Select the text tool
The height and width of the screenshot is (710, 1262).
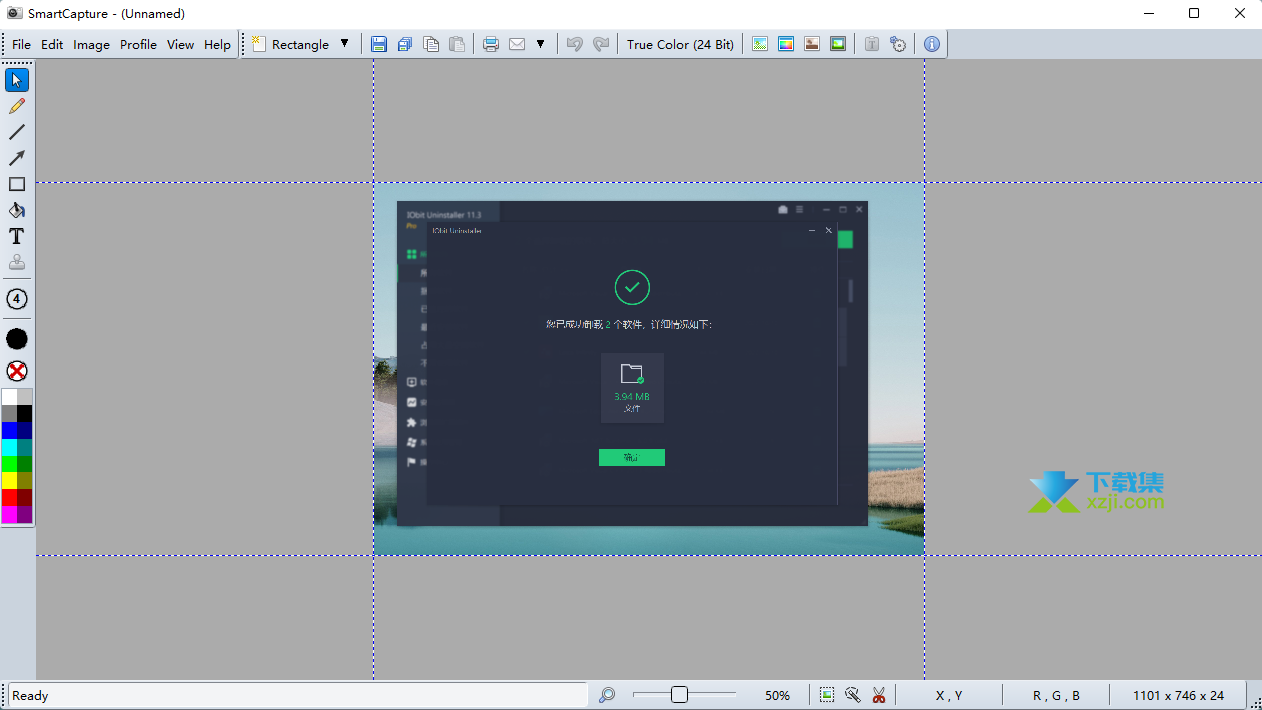click(x=17, y=236)
